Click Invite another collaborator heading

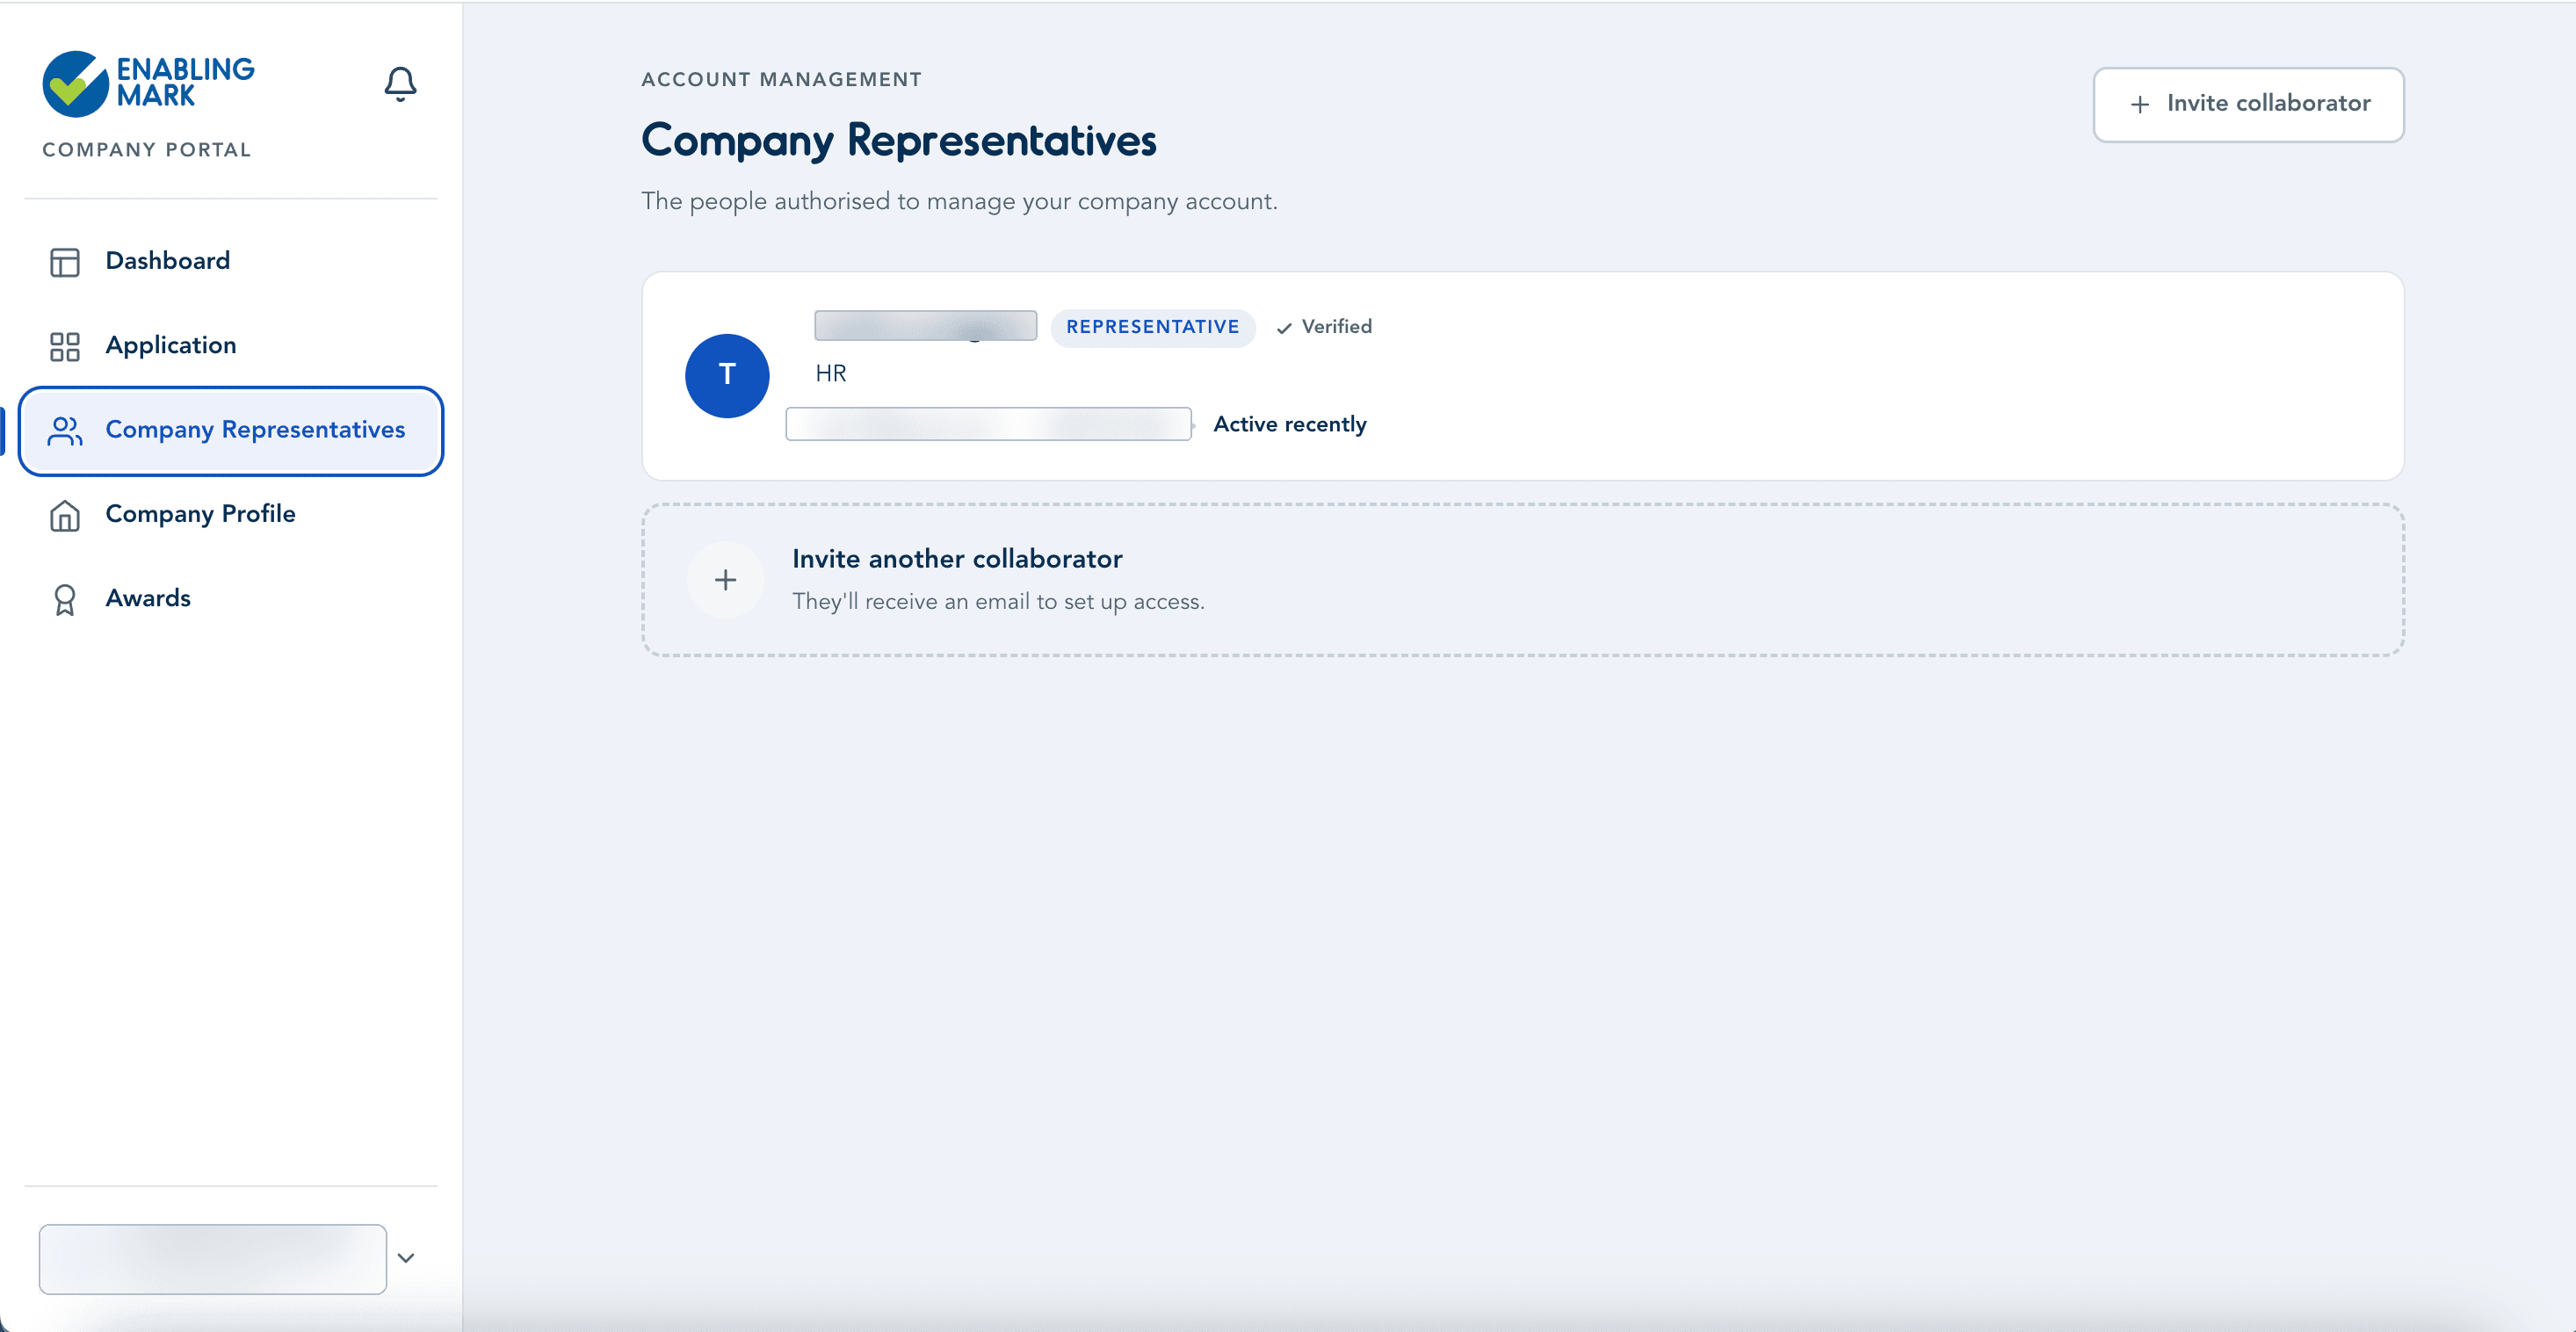coord(957,559)
